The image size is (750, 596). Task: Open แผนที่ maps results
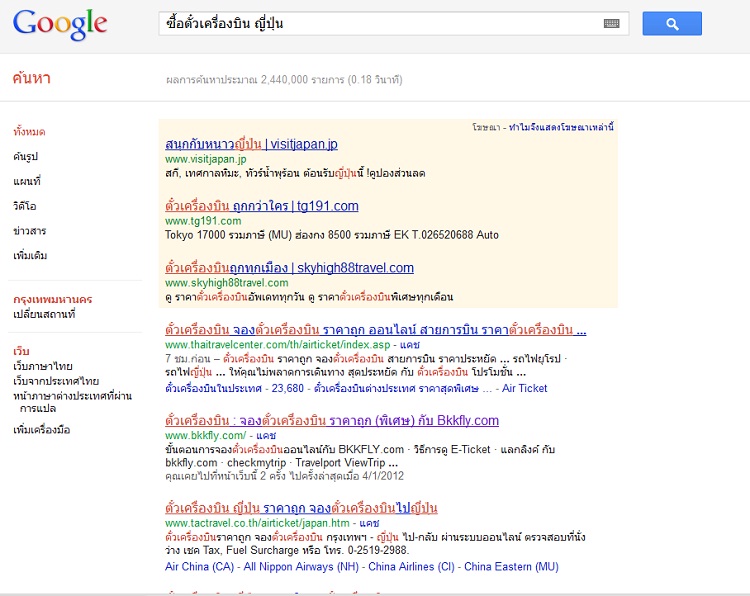(27, 182)
